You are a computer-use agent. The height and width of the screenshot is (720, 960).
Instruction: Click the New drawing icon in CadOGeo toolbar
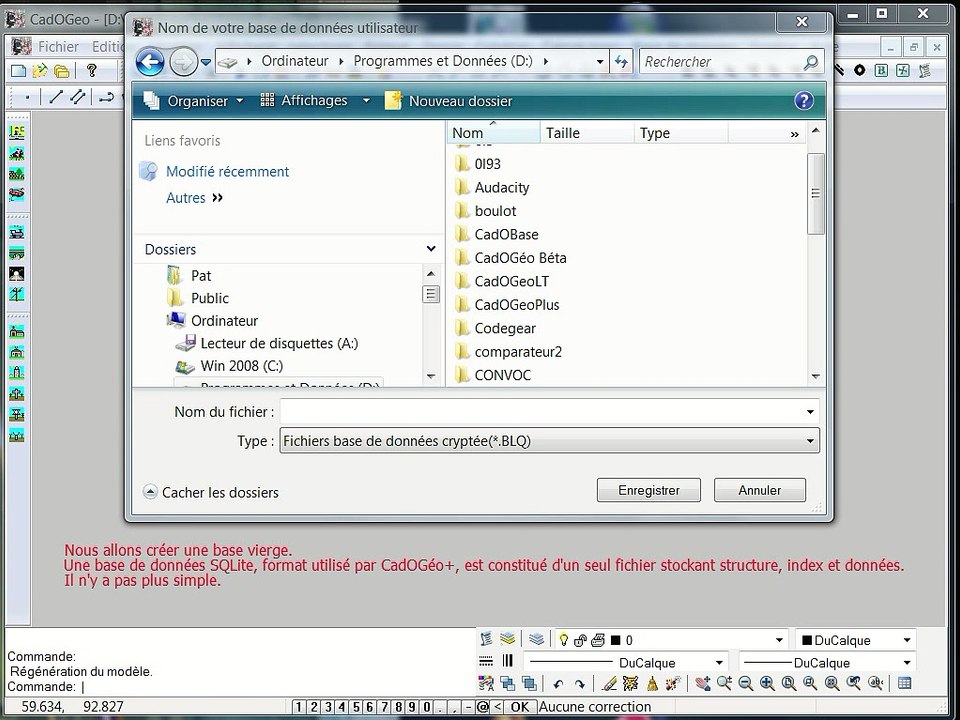click(x=18, y=70)
